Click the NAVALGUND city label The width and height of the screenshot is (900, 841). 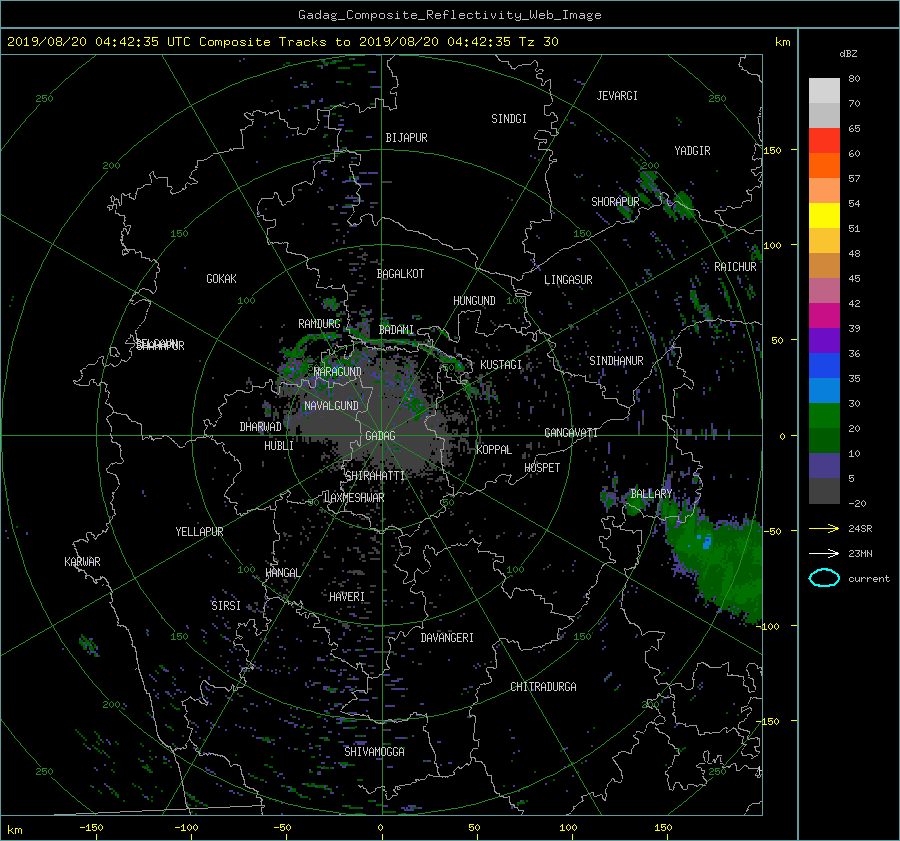click(x=331, y=406)
